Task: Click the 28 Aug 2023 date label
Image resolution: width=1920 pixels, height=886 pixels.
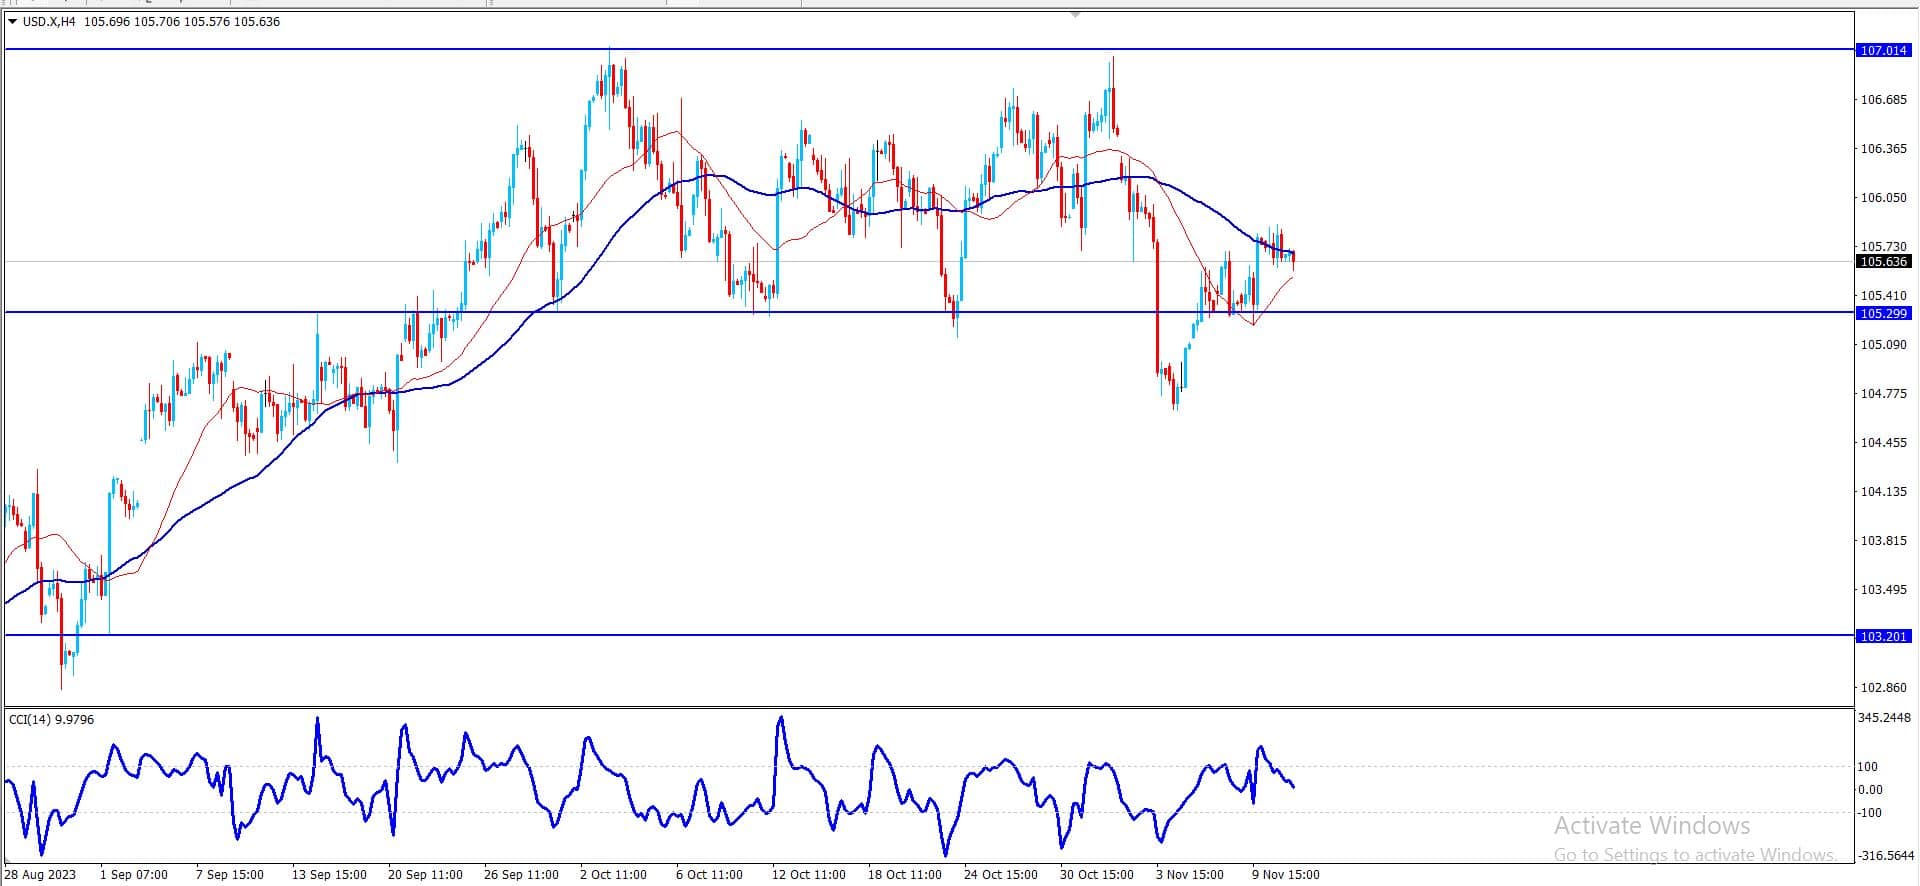Action: pyautogui.click(x=40, y=875)
